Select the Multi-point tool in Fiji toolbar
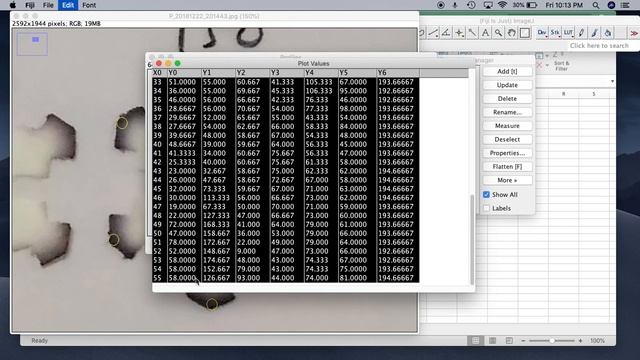The height and width of the screenshot is (360, 640). [459, 33]
